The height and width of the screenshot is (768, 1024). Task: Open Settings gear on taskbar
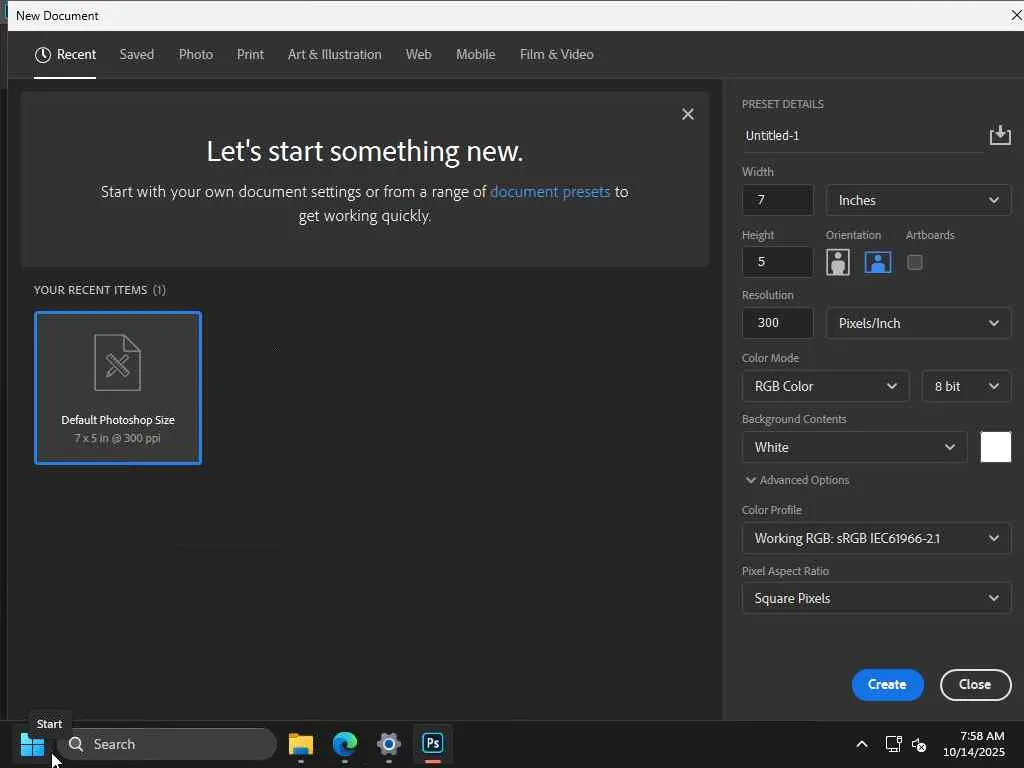(x=389, y=744)
